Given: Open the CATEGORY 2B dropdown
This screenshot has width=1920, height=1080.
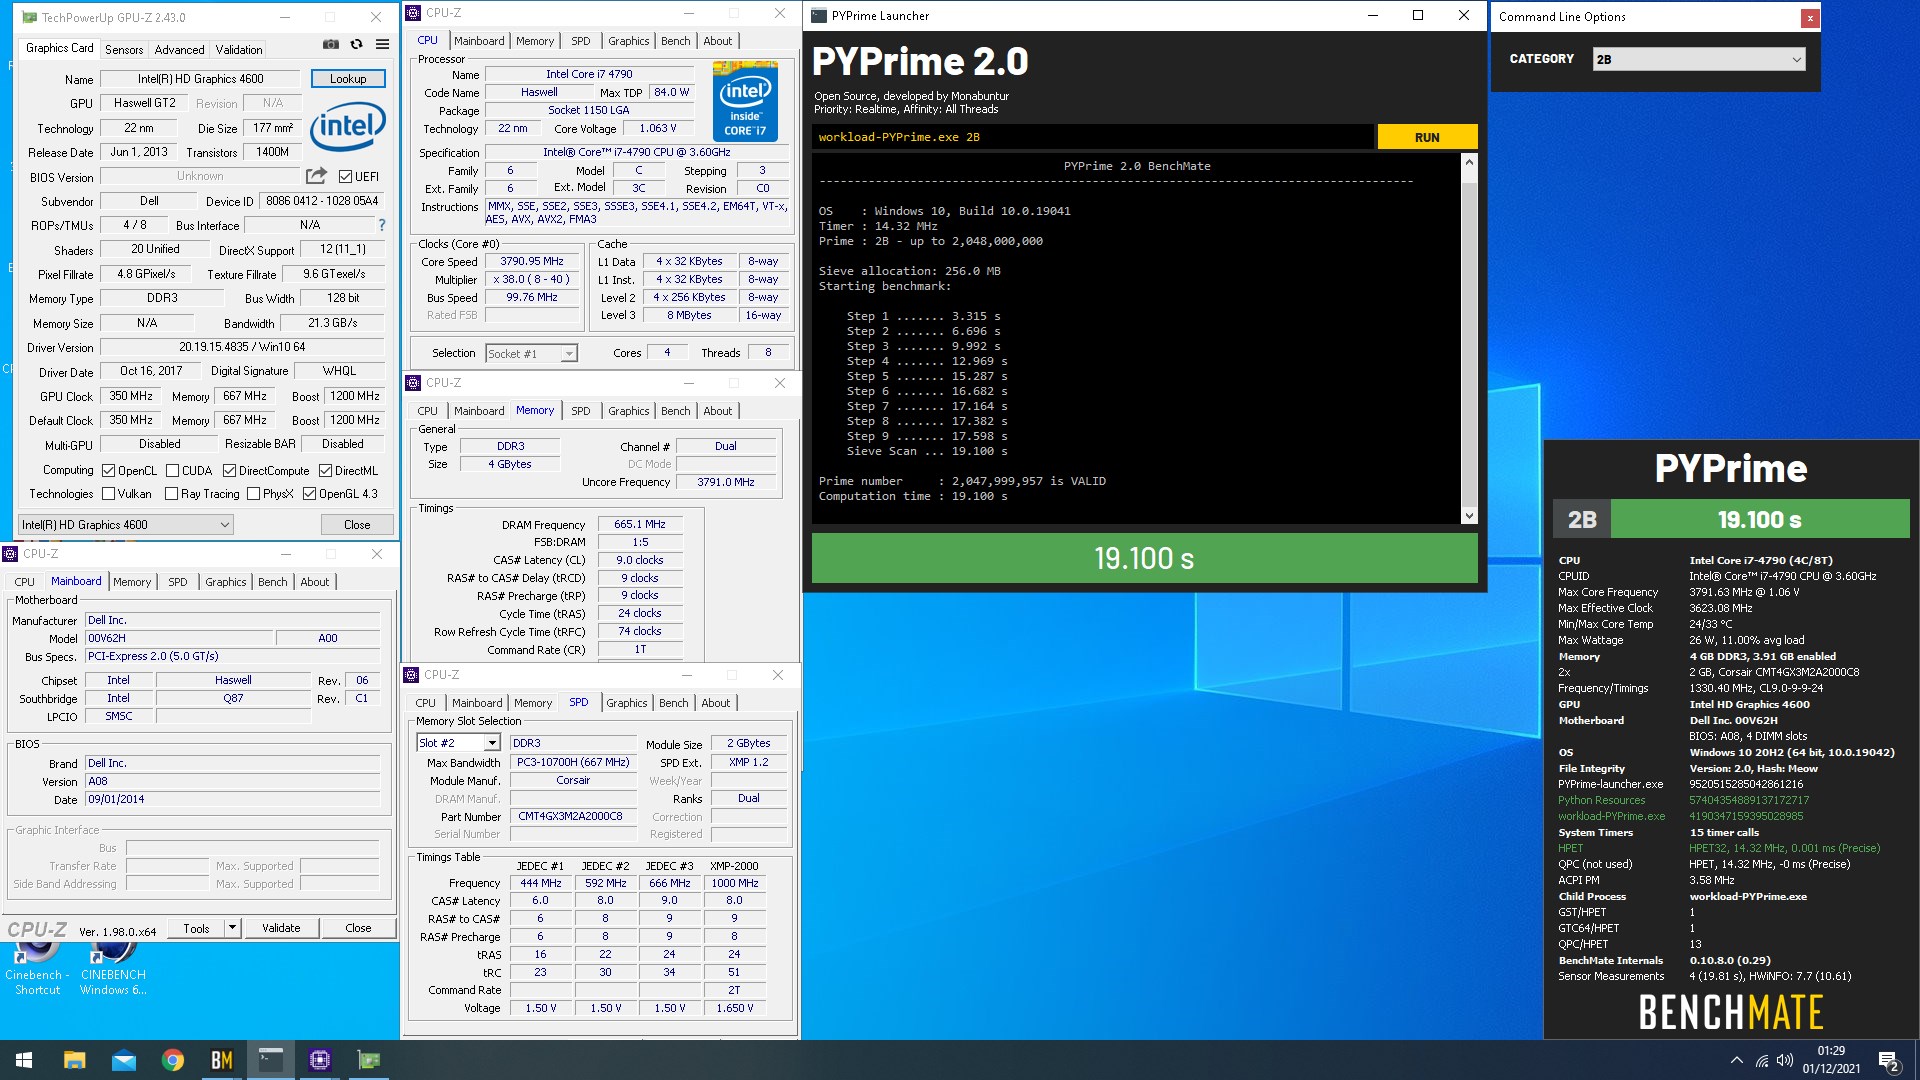Looking at the screenshot, I should click(1699, 59).
